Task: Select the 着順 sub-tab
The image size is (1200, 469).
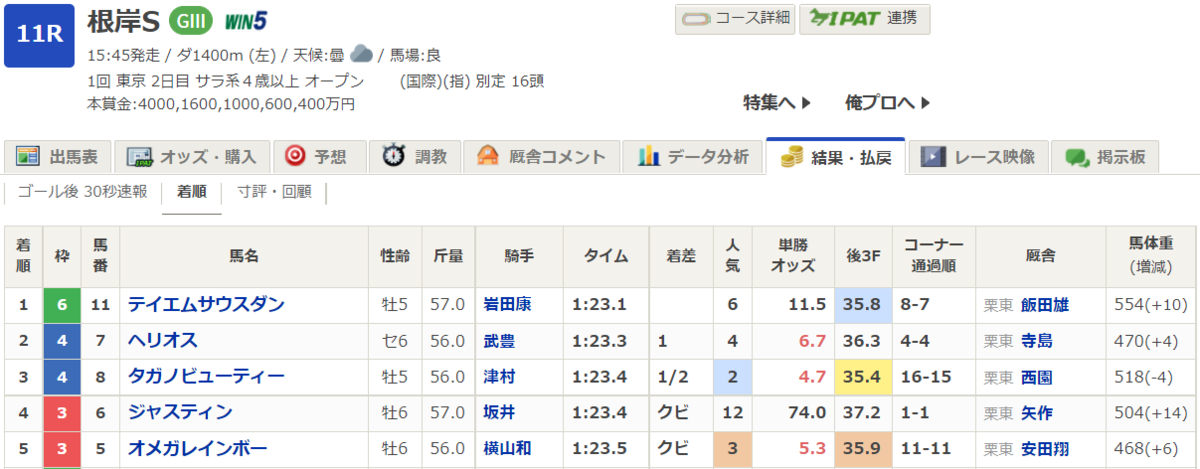Action: pyautogui.click(x=192, y=192)
